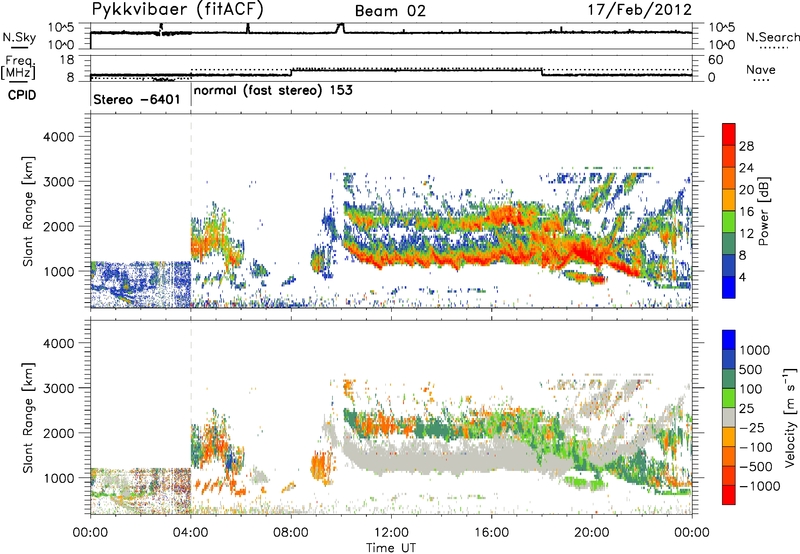The height and width of the screenshot is (554, 800).
Task: Click 'Slant Range [km]' label of the power panel
Action: pos(28,211)
